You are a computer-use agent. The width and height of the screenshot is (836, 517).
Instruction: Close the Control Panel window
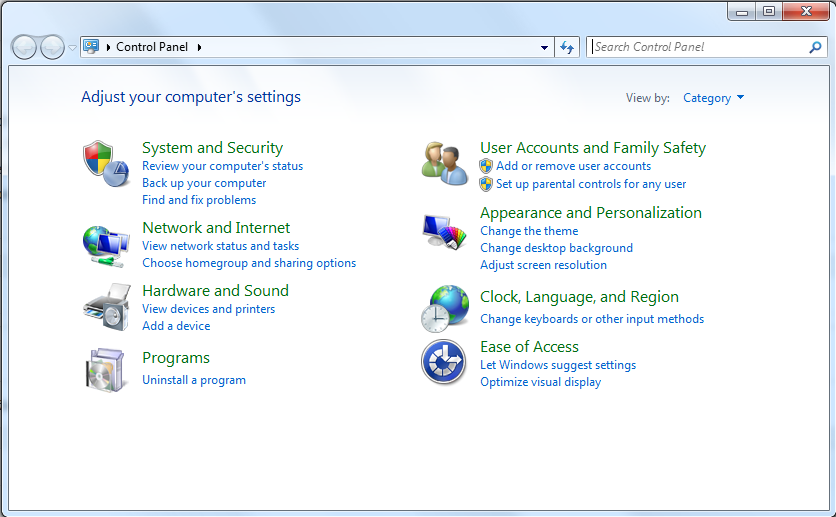pos(806,12)
